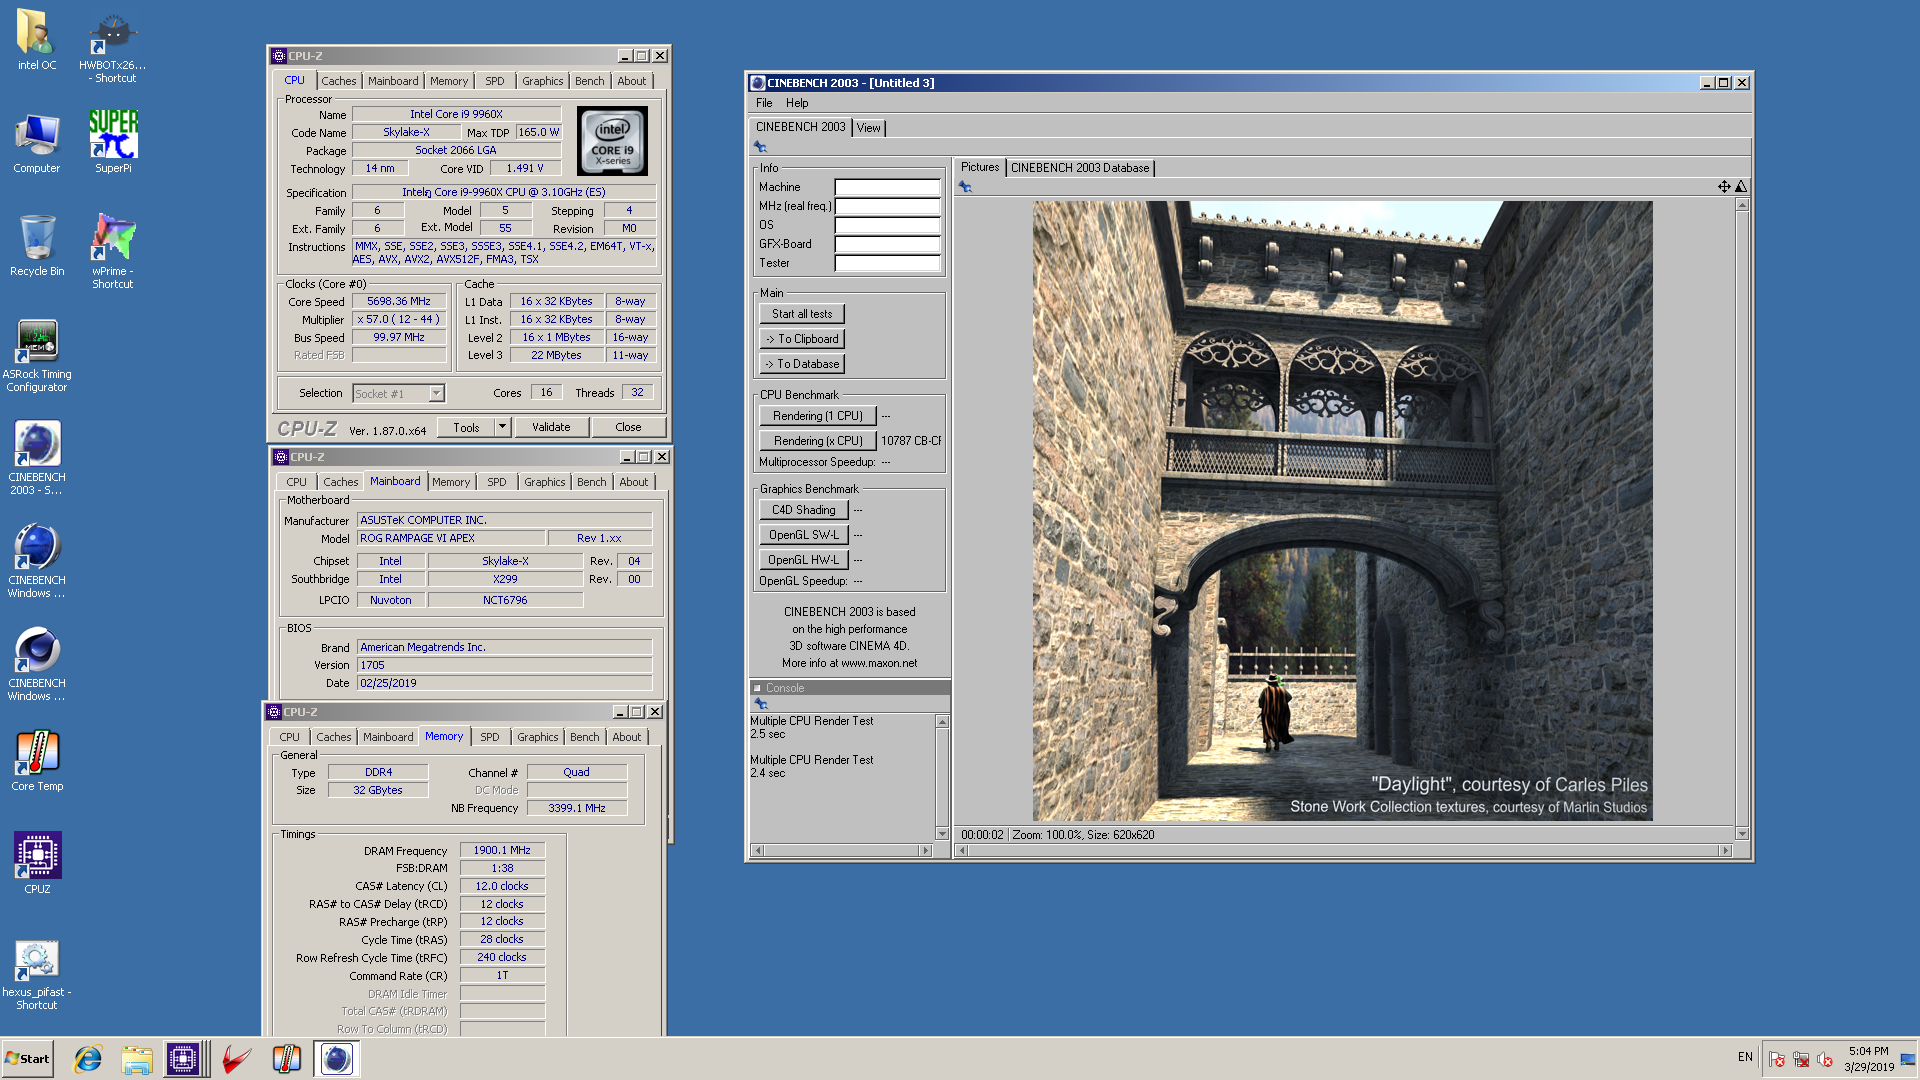Switch to Core Temp via taskbar thermometer icon
The width and height of the screenshot is (1920, 1080).
(x=287, y=1059)
